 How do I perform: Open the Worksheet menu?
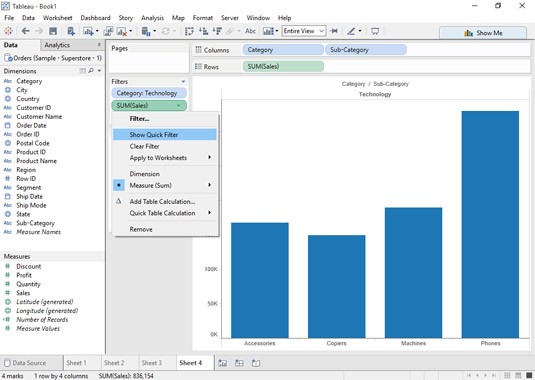(x=57, y=18)
